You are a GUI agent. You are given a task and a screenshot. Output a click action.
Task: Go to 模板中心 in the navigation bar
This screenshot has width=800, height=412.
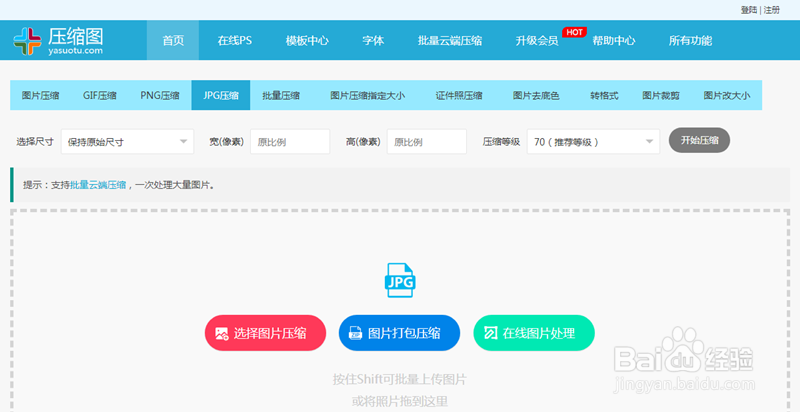307,41
